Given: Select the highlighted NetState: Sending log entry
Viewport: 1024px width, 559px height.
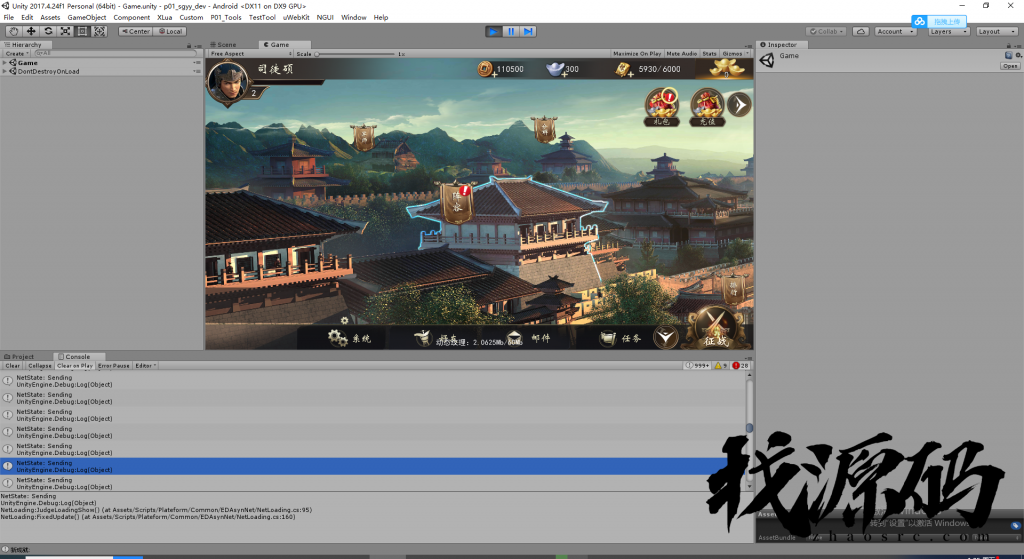Looking at the screenshot, I should (x=372, y=466).
